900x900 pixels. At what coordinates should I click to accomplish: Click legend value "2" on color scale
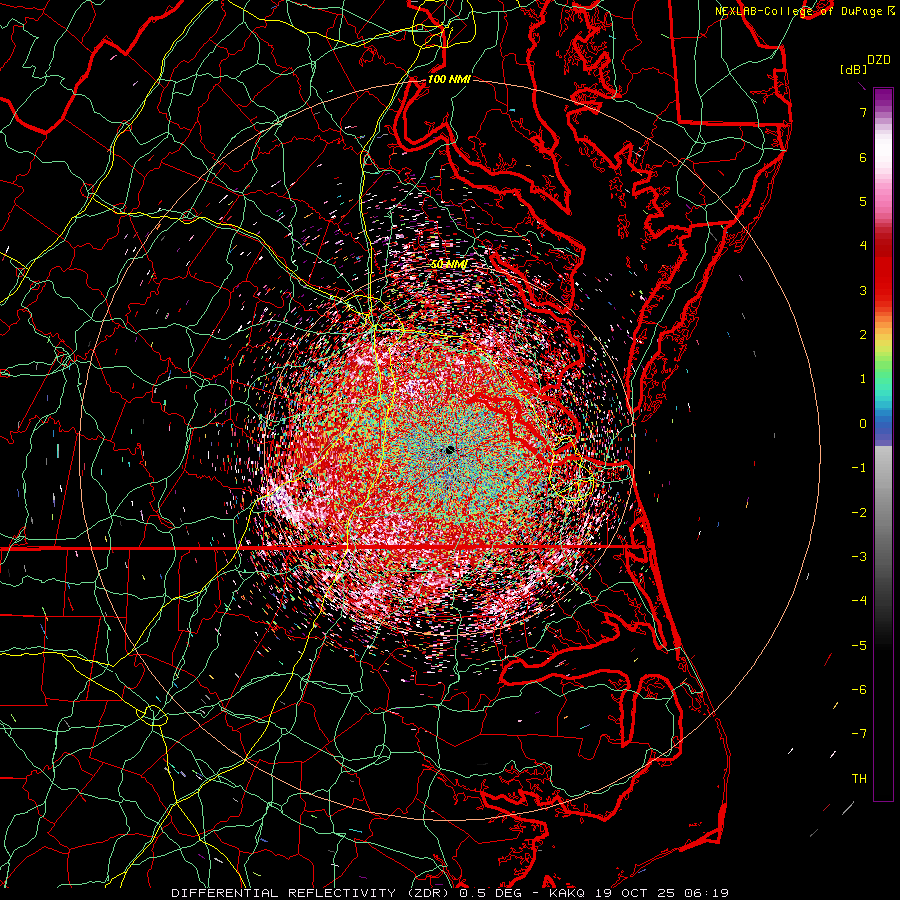863,335
